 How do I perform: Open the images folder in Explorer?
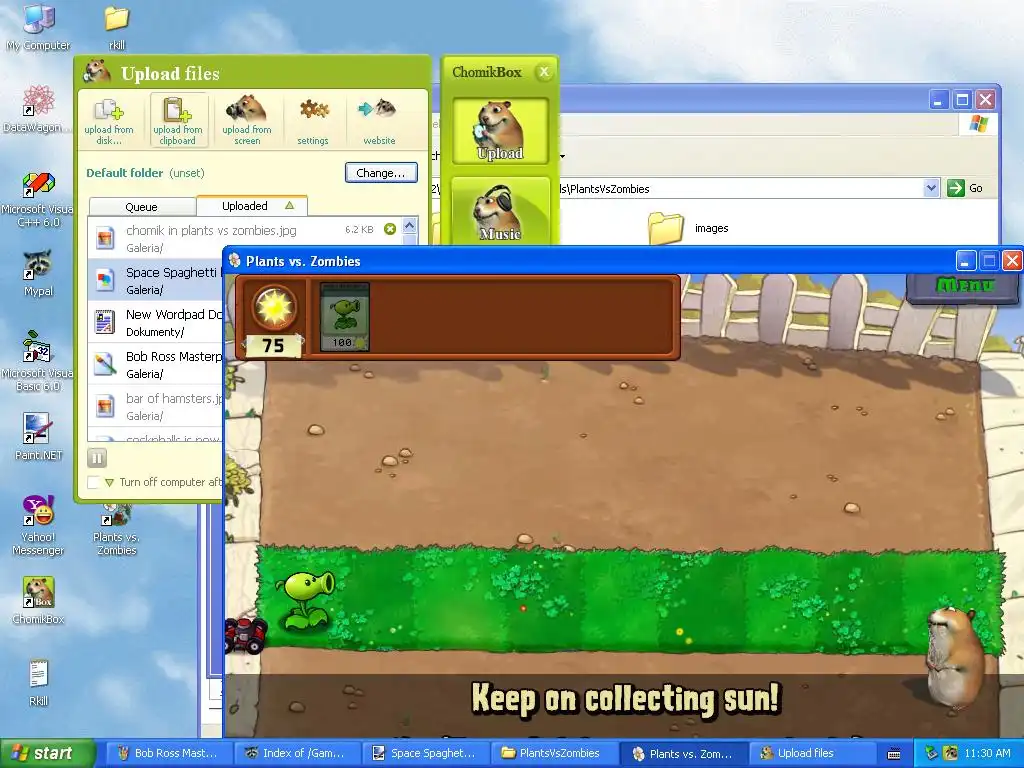[687, 228]
